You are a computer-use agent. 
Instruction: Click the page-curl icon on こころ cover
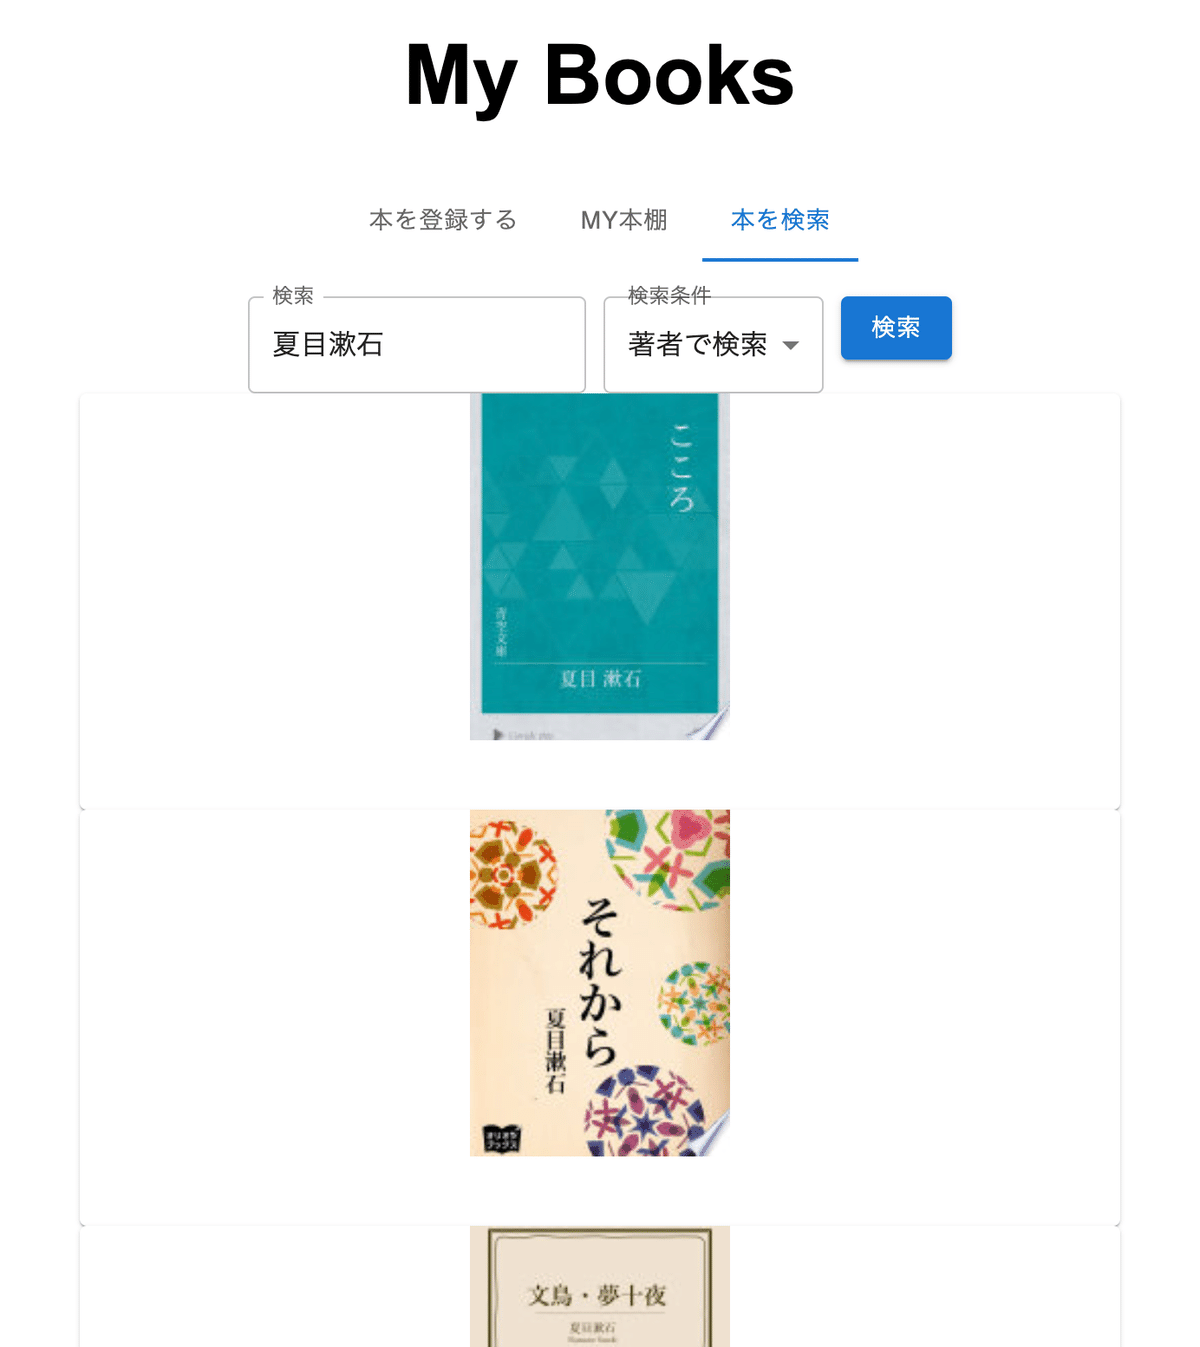[710, 723]
